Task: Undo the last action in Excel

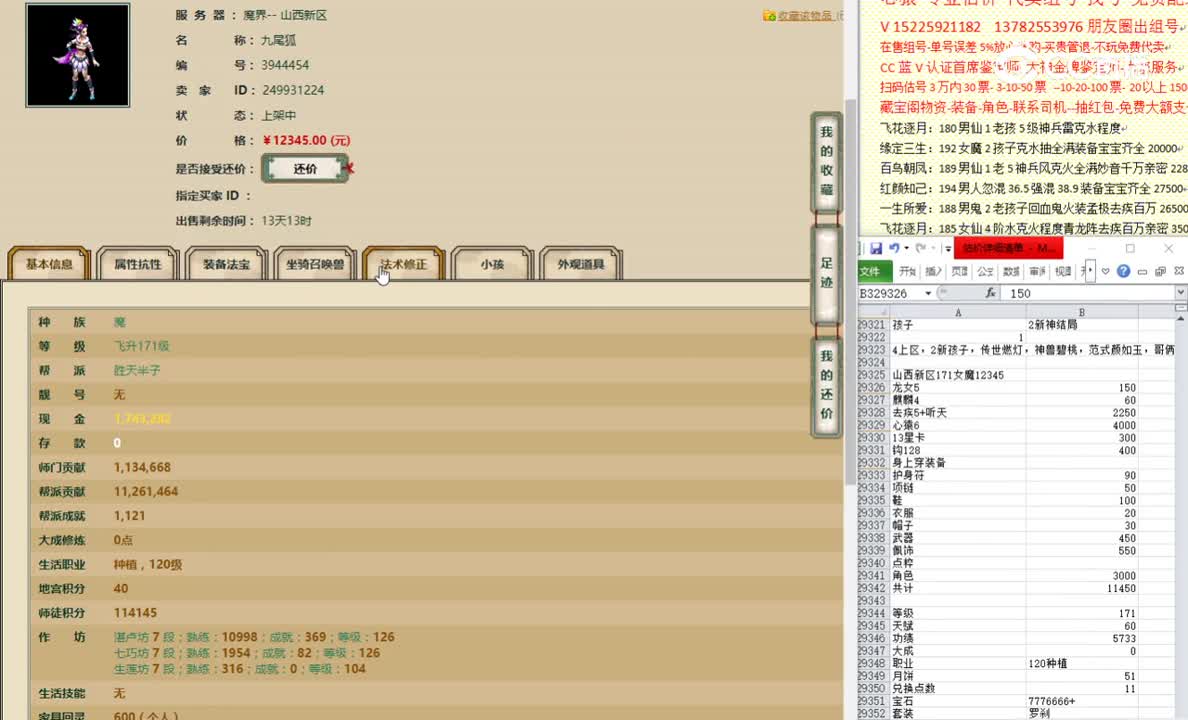Action: (893, 247)
